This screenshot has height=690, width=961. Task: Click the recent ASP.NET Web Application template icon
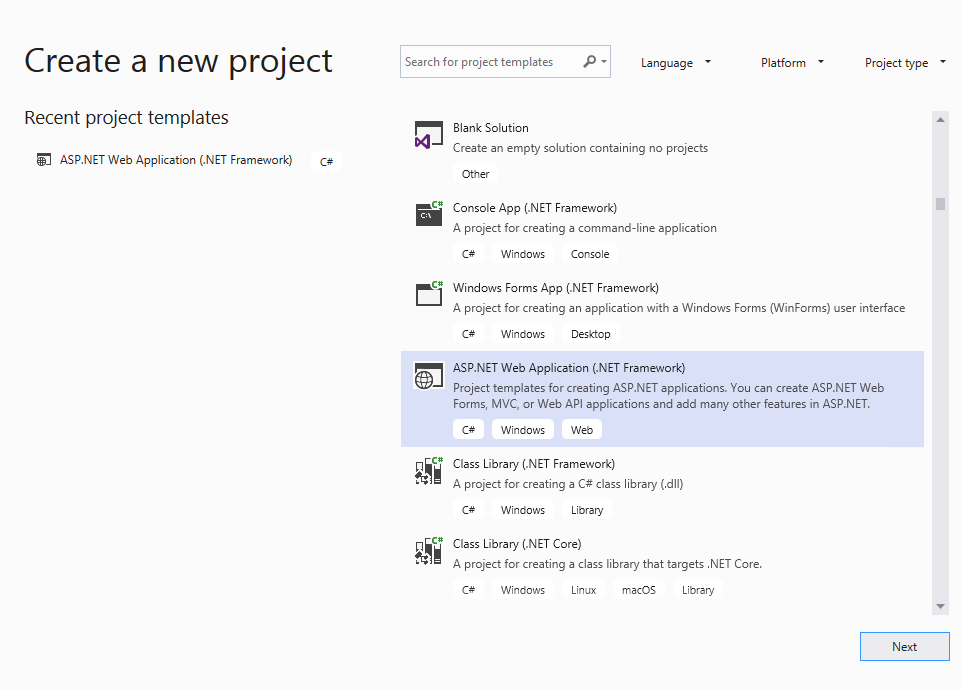coord(43,160)
